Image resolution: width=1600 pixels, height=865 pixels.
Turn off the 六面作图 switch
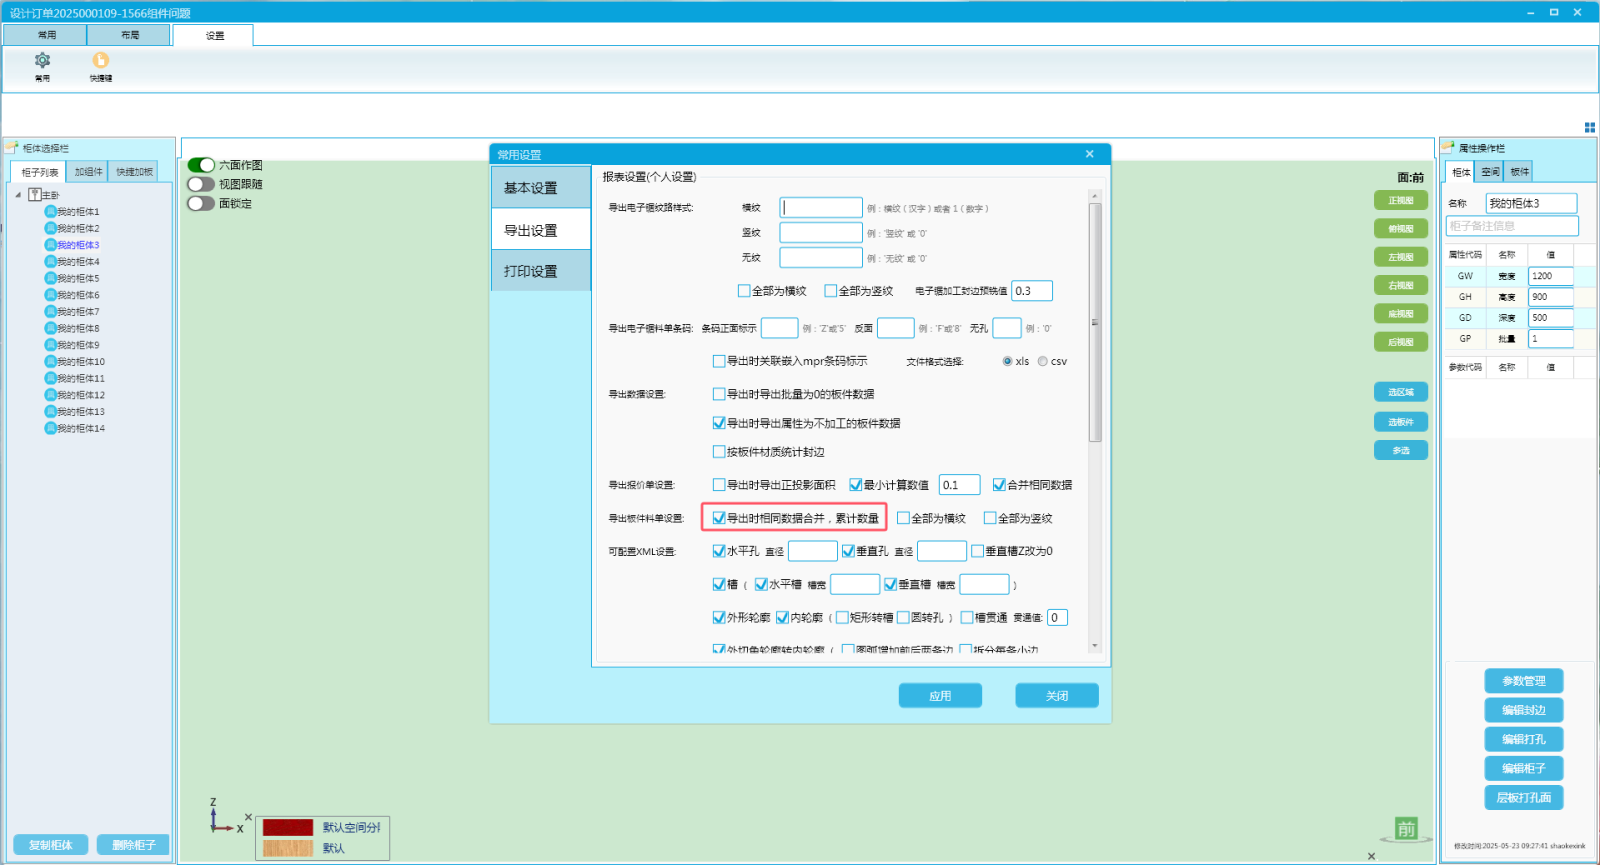[201, 165]
